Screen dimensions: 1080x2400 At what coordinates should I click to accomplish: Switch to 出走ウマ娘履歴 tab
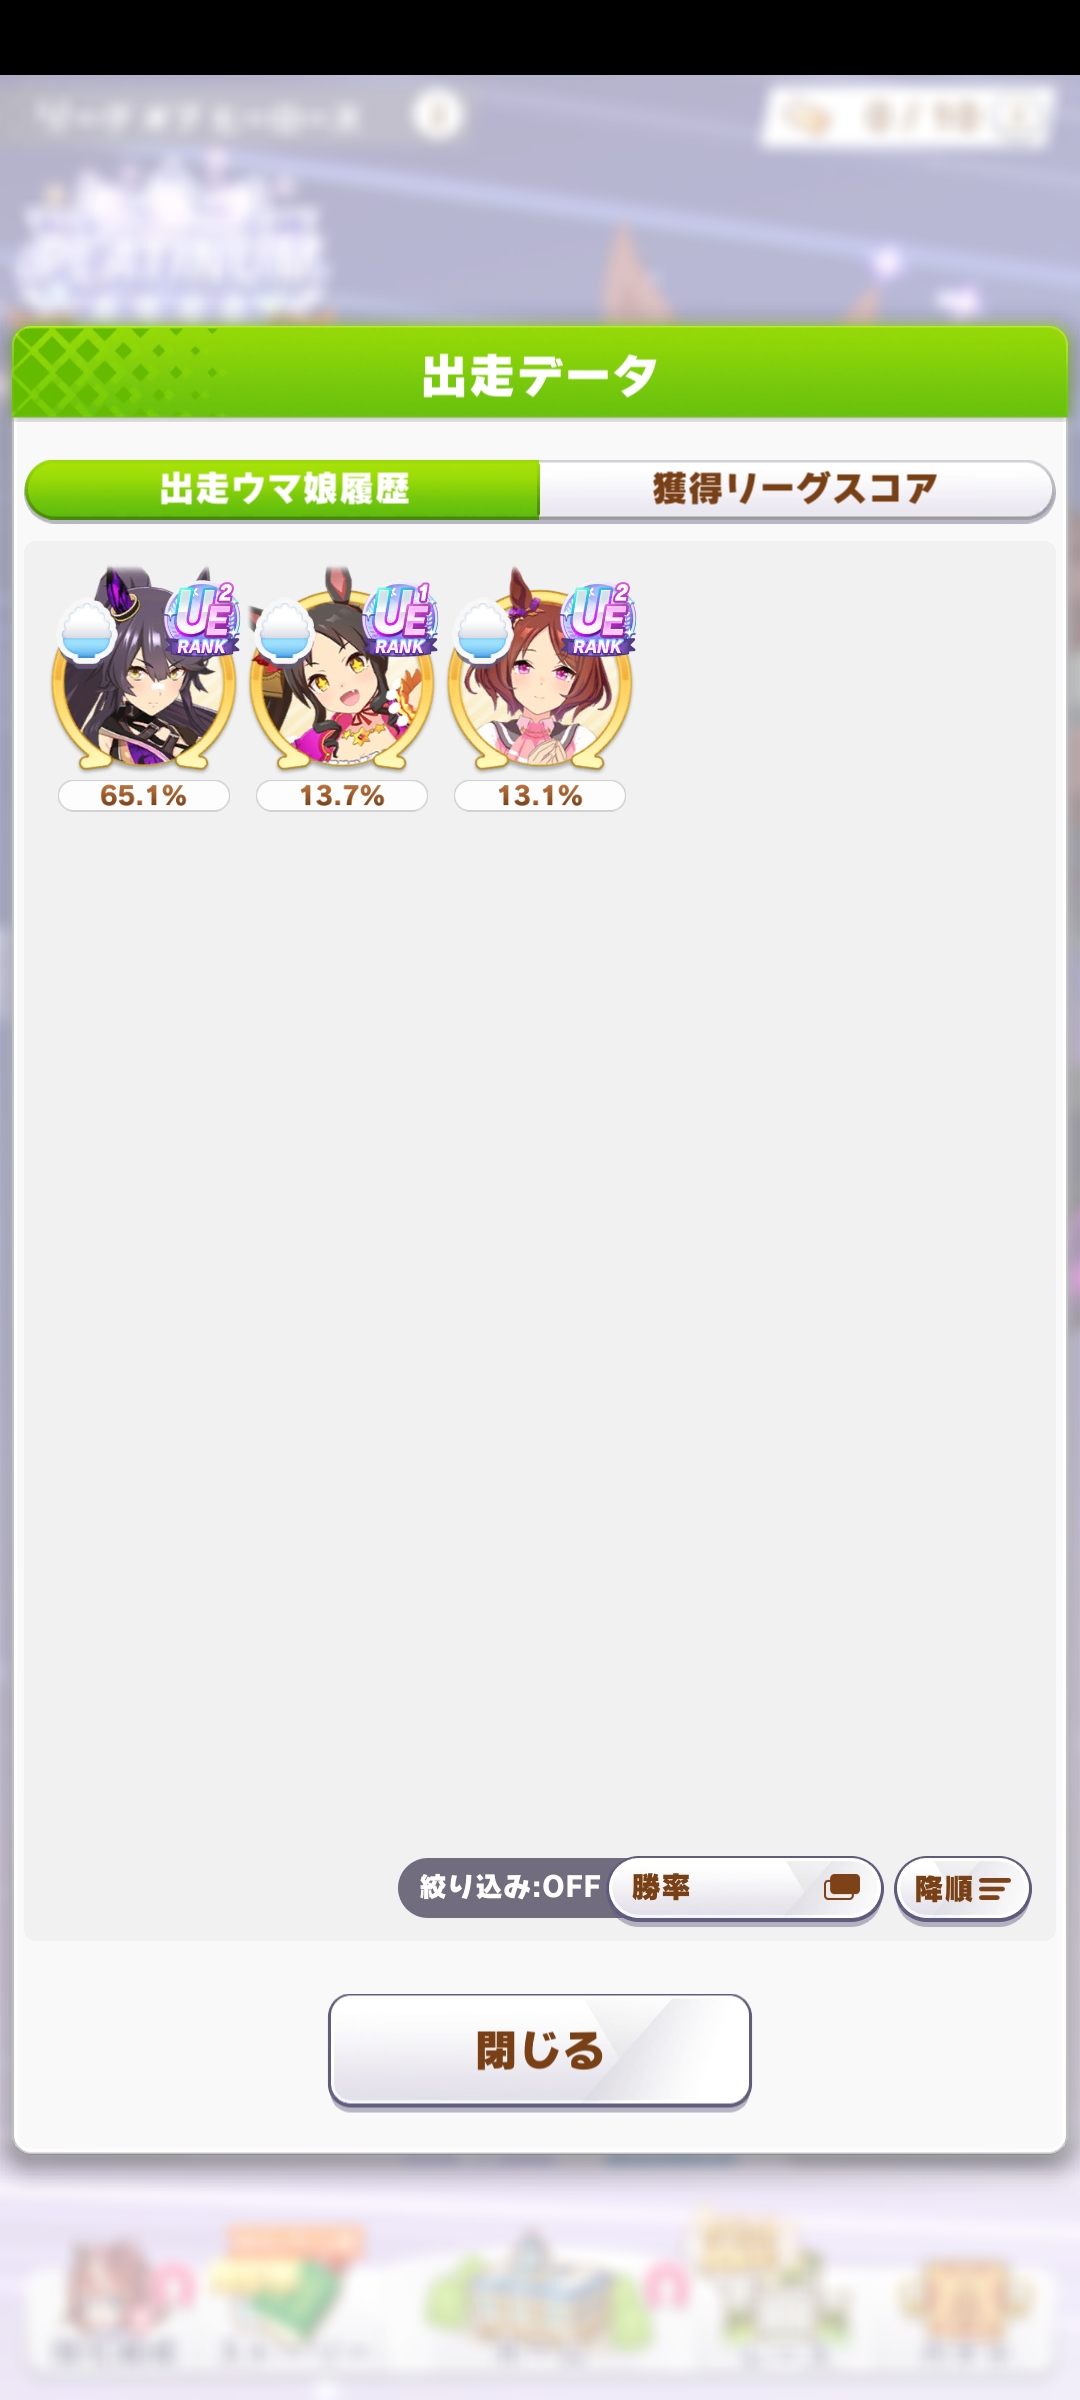(283, 489)
